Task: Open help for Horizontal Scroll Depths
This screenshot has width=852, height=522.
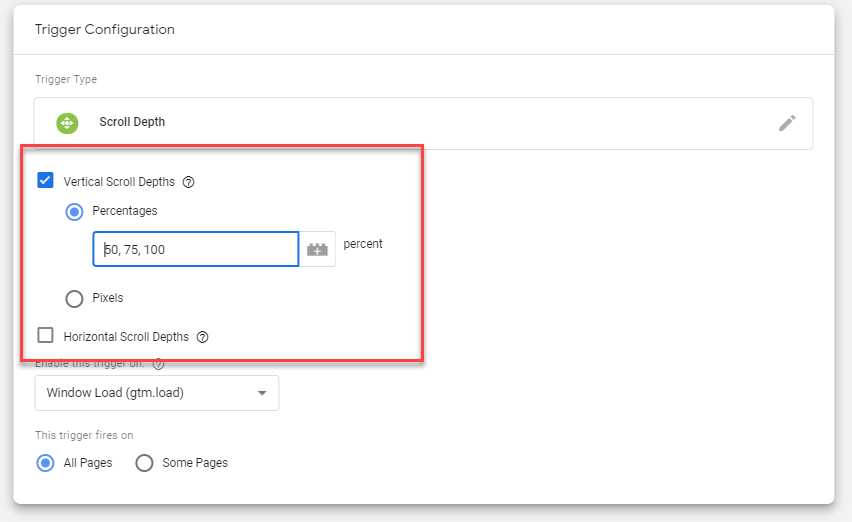Action: pos(202,337)
